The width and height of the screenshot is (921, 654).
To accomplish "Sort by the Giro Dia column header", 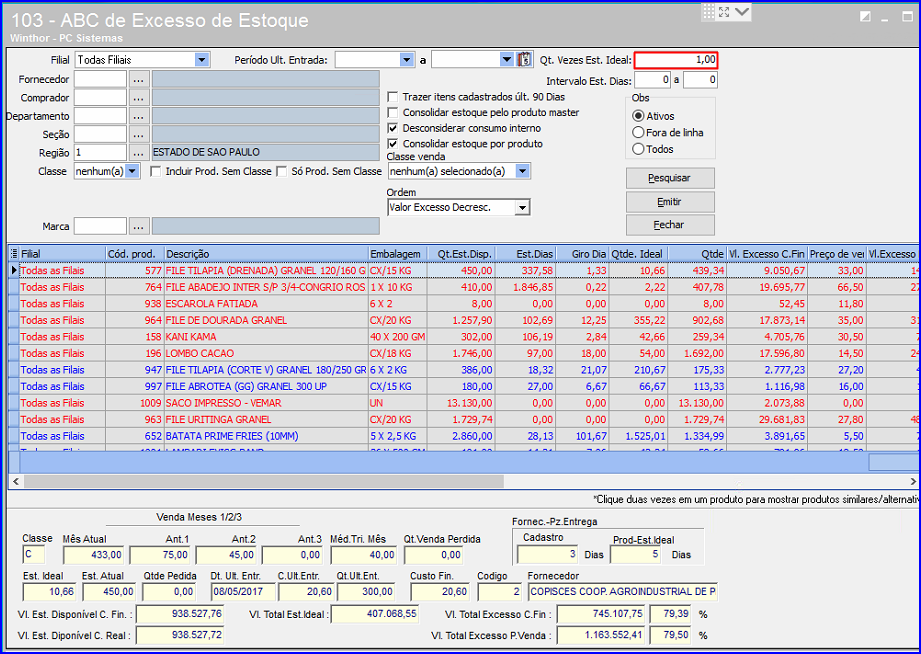I will click(x=581, y=254).
